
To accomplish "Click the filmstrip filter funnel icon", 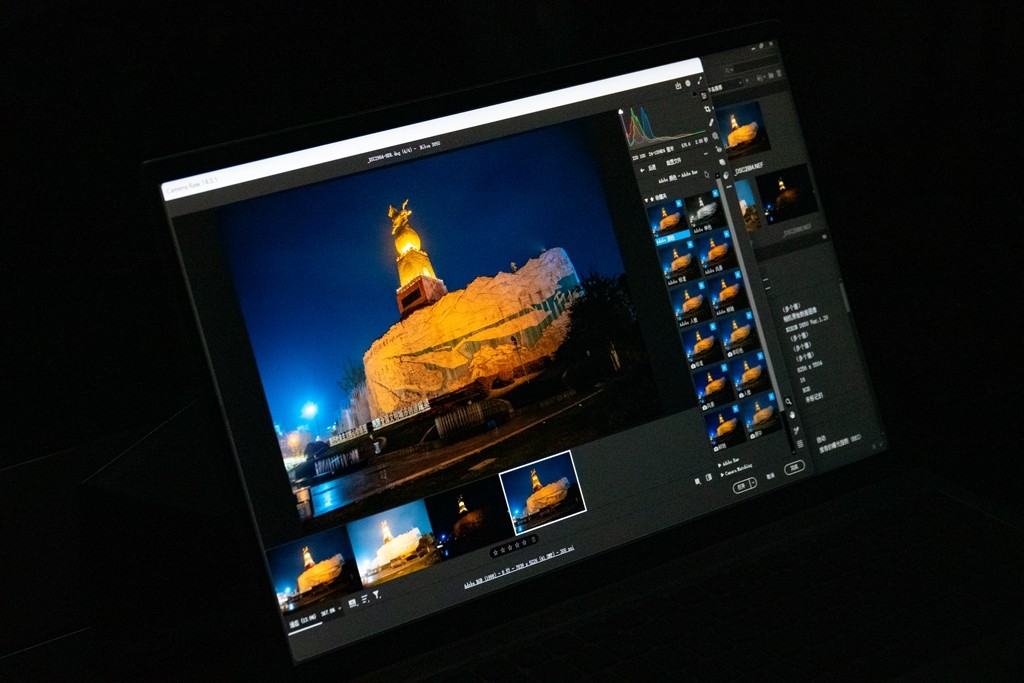I will pyautogui.click(x=377, y=596).
